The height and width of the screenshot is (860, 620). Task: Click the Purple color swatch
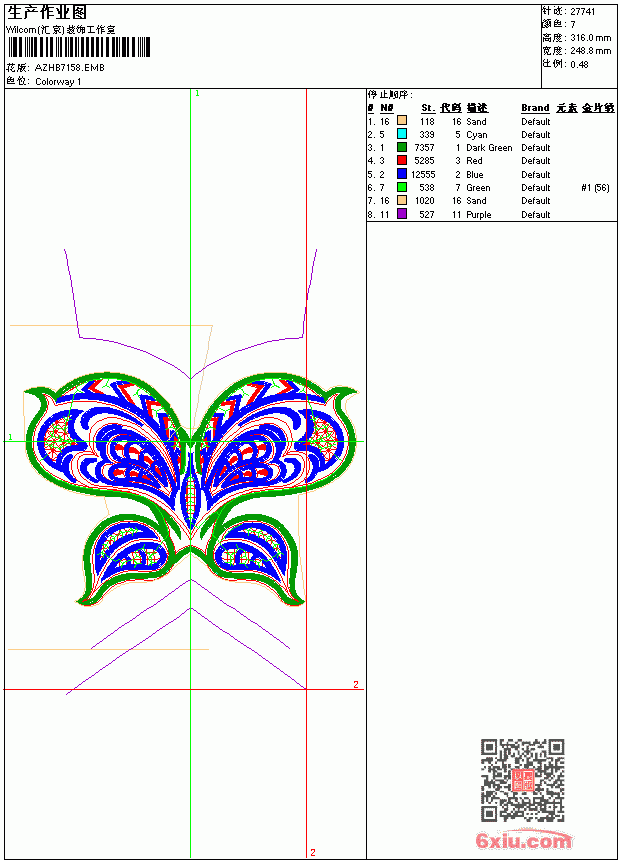pos(402,214)
